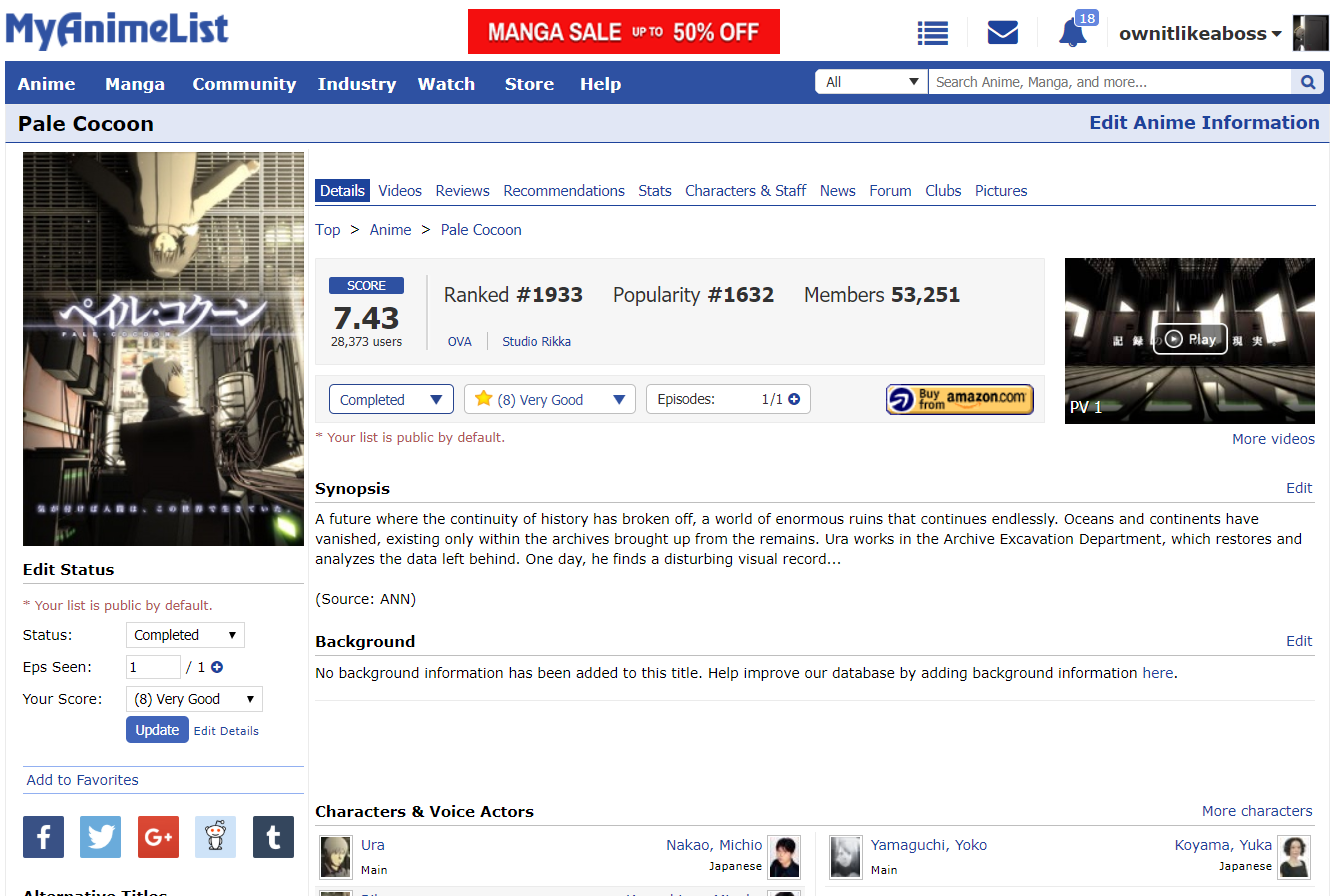Click the Manga Sale 50% off banner

[624, 32]
